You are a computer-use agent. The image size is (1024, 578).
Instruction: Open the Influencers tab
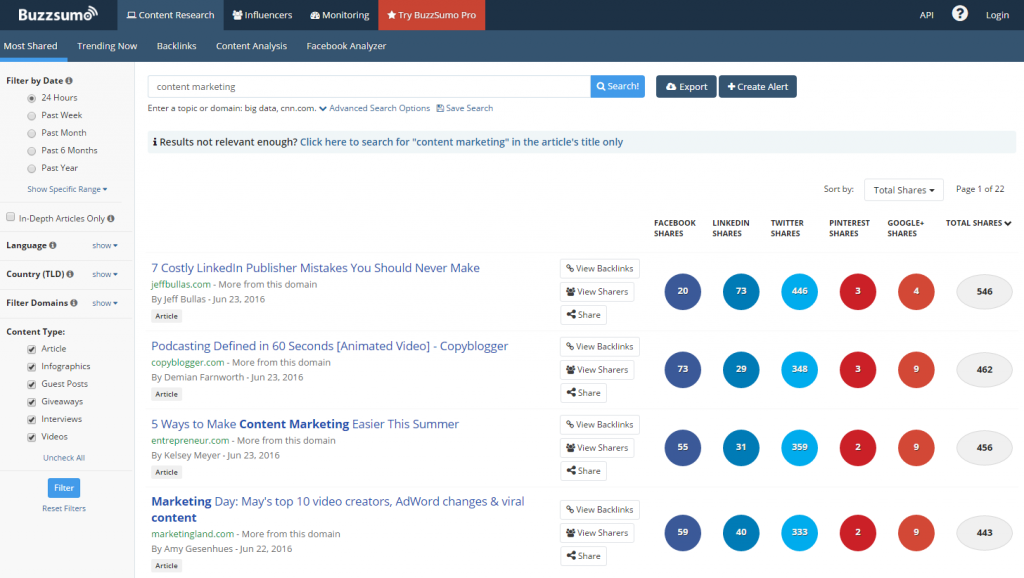point(263,15)
